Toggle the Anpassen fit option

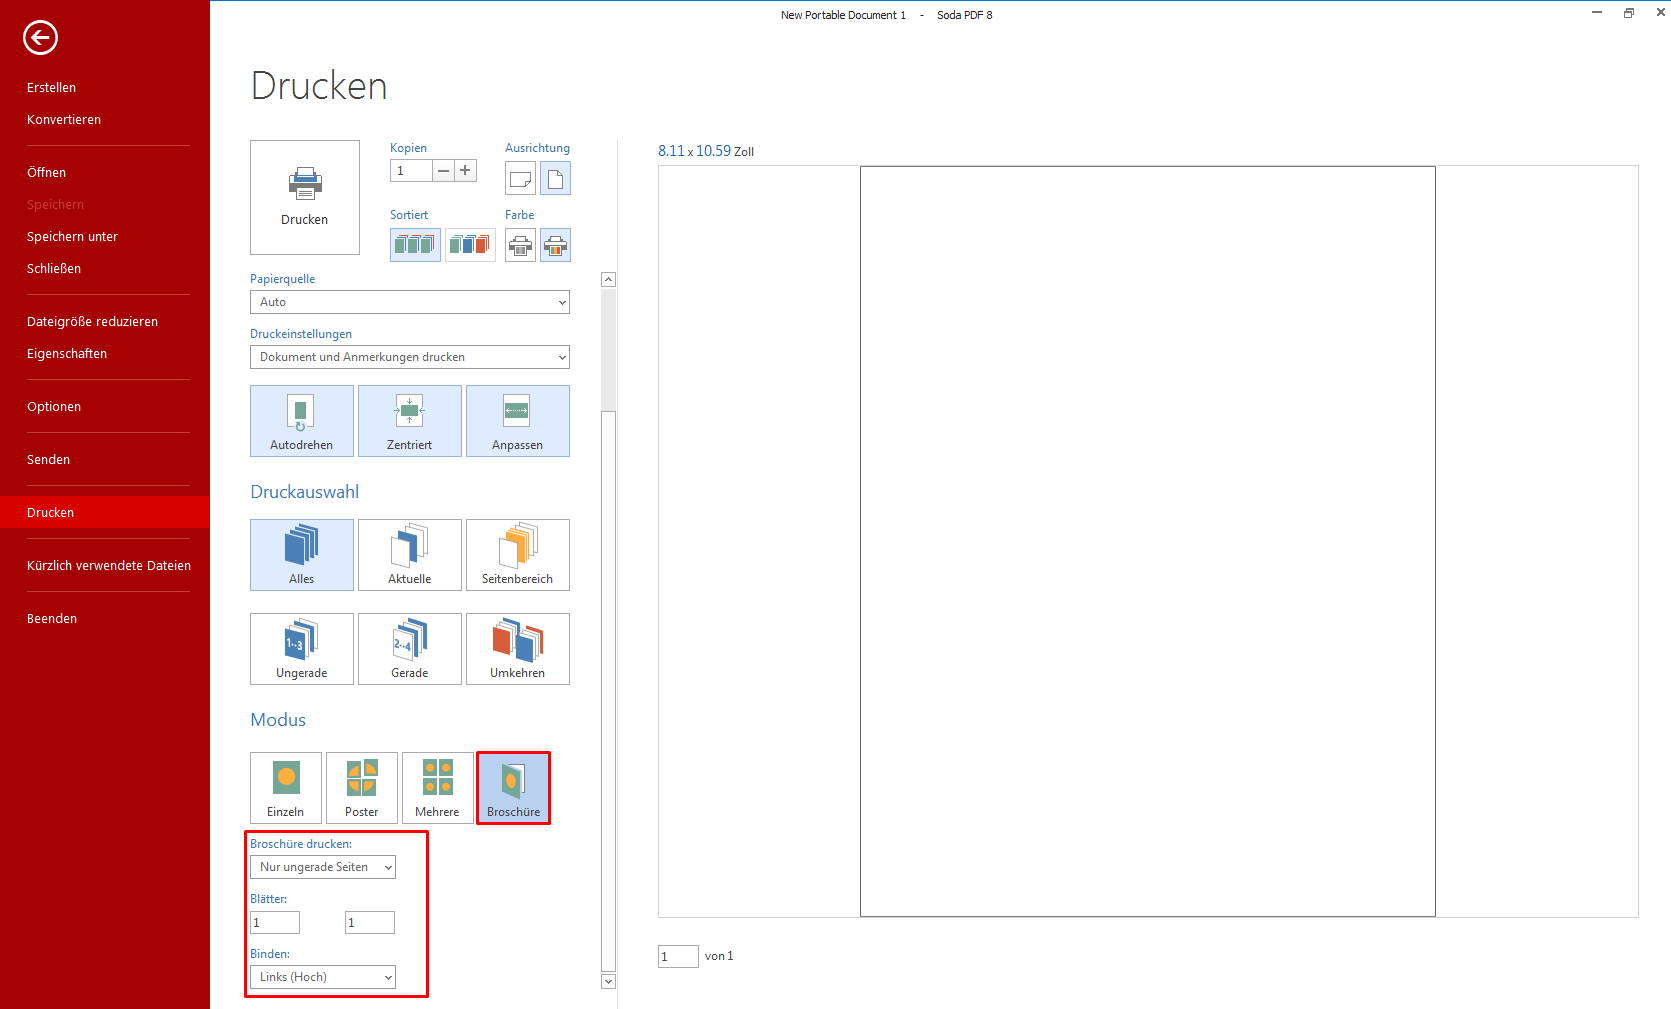pyautogui.click(x=517, y=421)
